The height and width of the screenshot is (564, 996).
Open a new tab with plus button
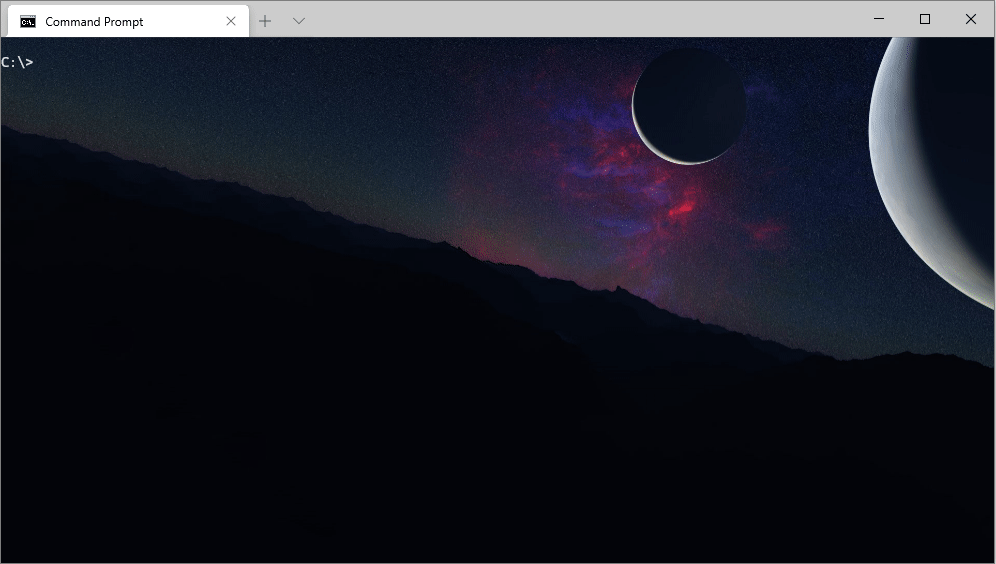(x=265, y=21)
